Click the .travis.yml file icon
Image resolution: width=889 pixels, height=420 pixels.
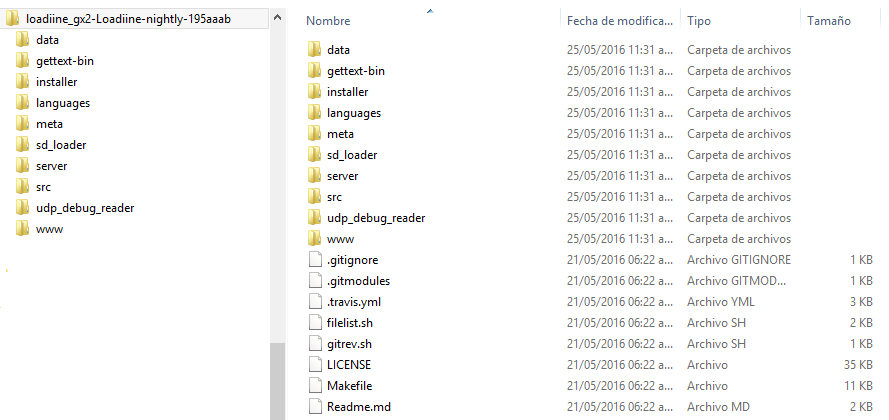tap(315, 302)
